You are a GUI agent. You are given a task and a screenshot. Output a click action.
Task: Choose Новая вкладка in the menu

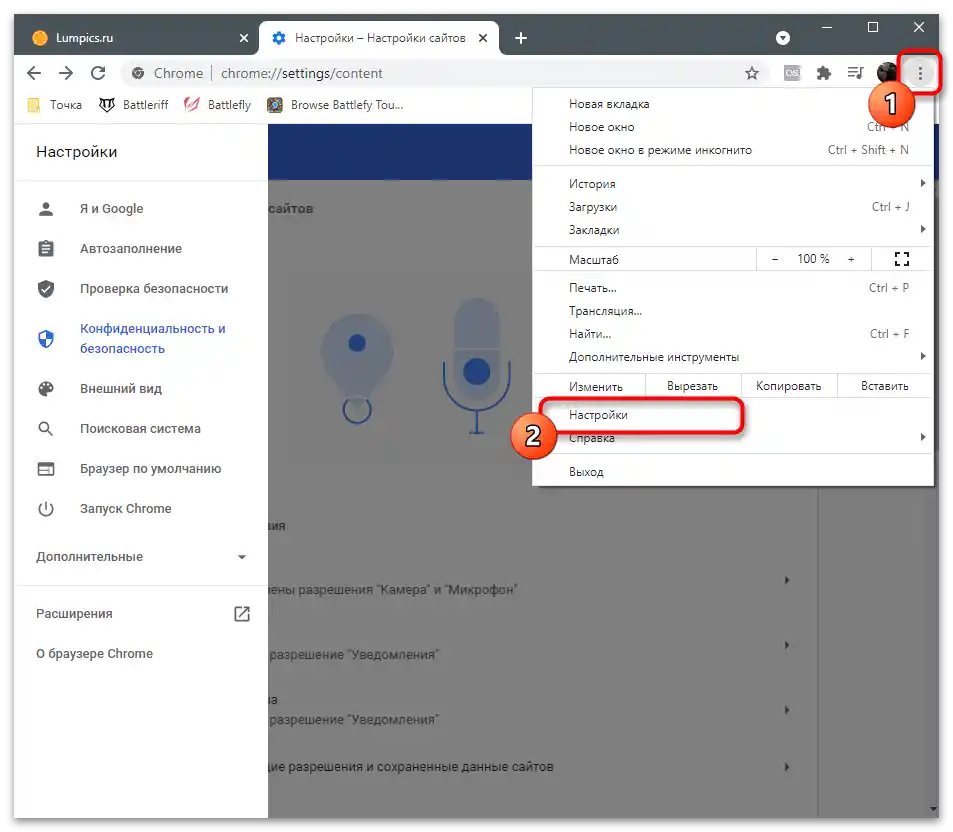pyautogui.click(x=733, y=104)
